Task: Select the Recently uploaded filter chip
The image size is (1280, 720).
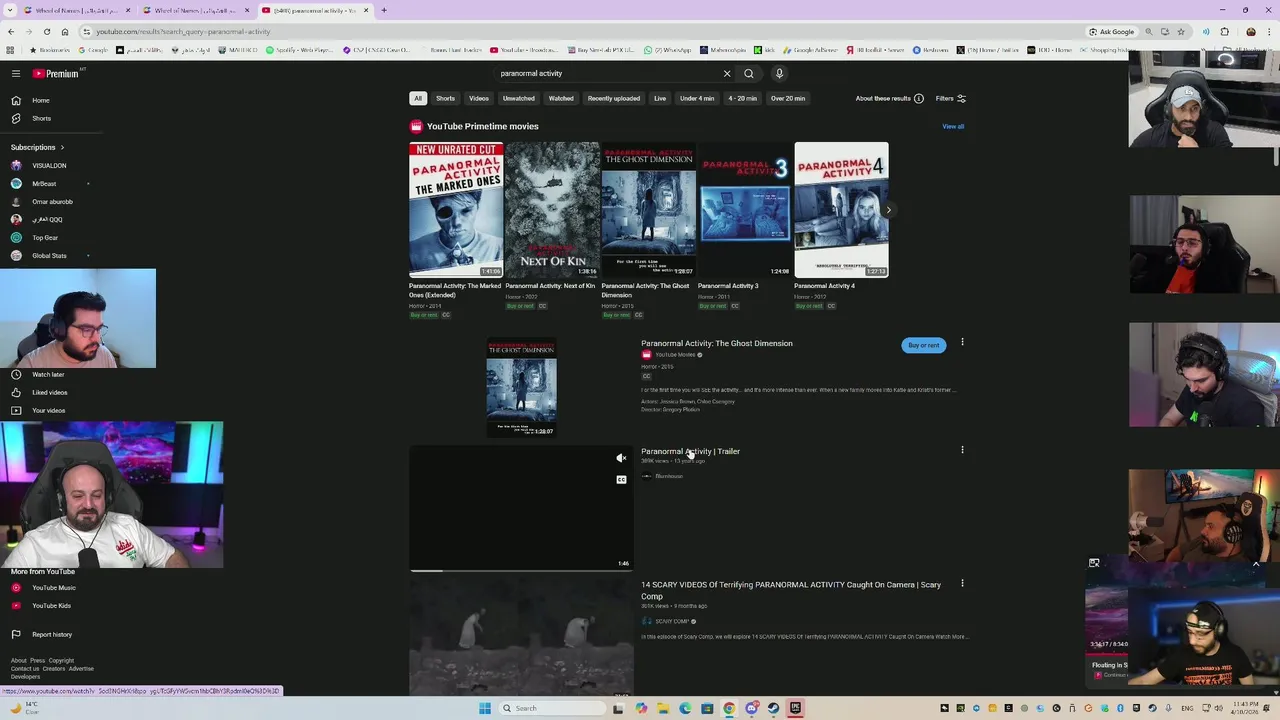Action: pos(613,98)
